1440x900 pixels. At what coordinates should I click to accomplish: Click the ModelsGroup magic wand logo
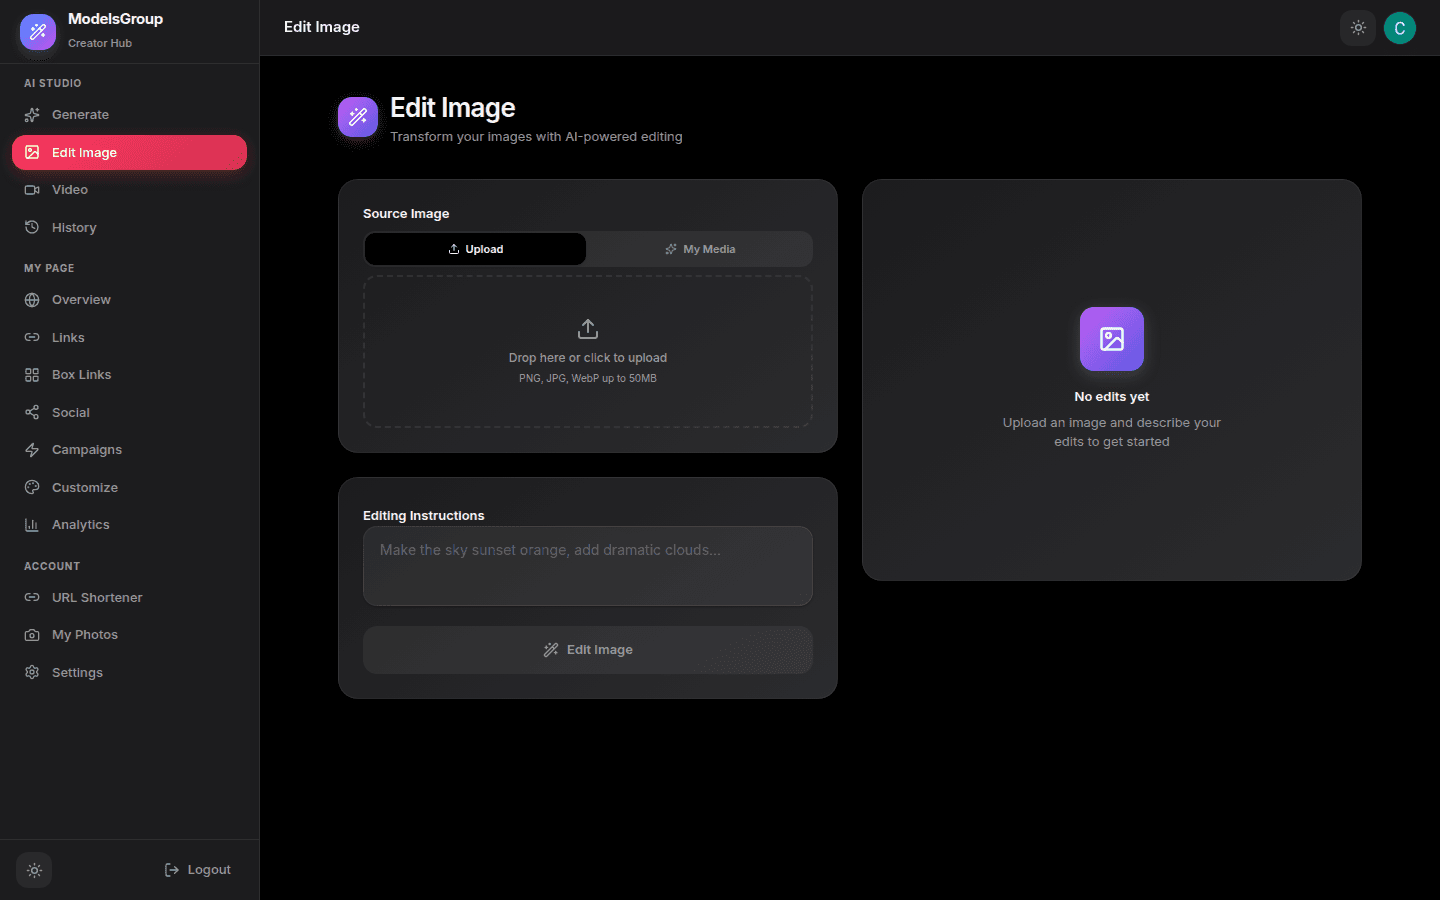pos(38,31)
